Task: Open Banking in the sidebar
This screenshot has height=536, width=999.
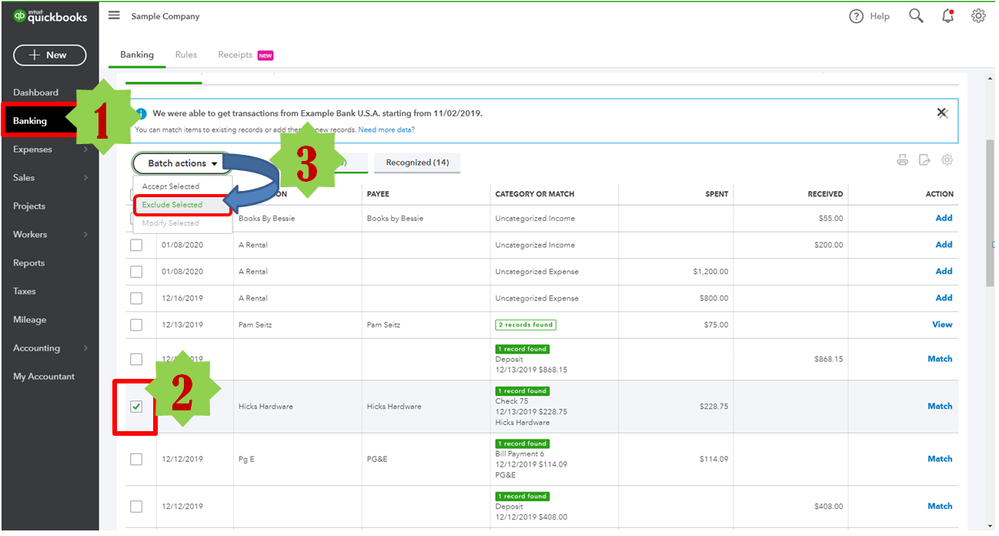Action: (x=30, y=121)
